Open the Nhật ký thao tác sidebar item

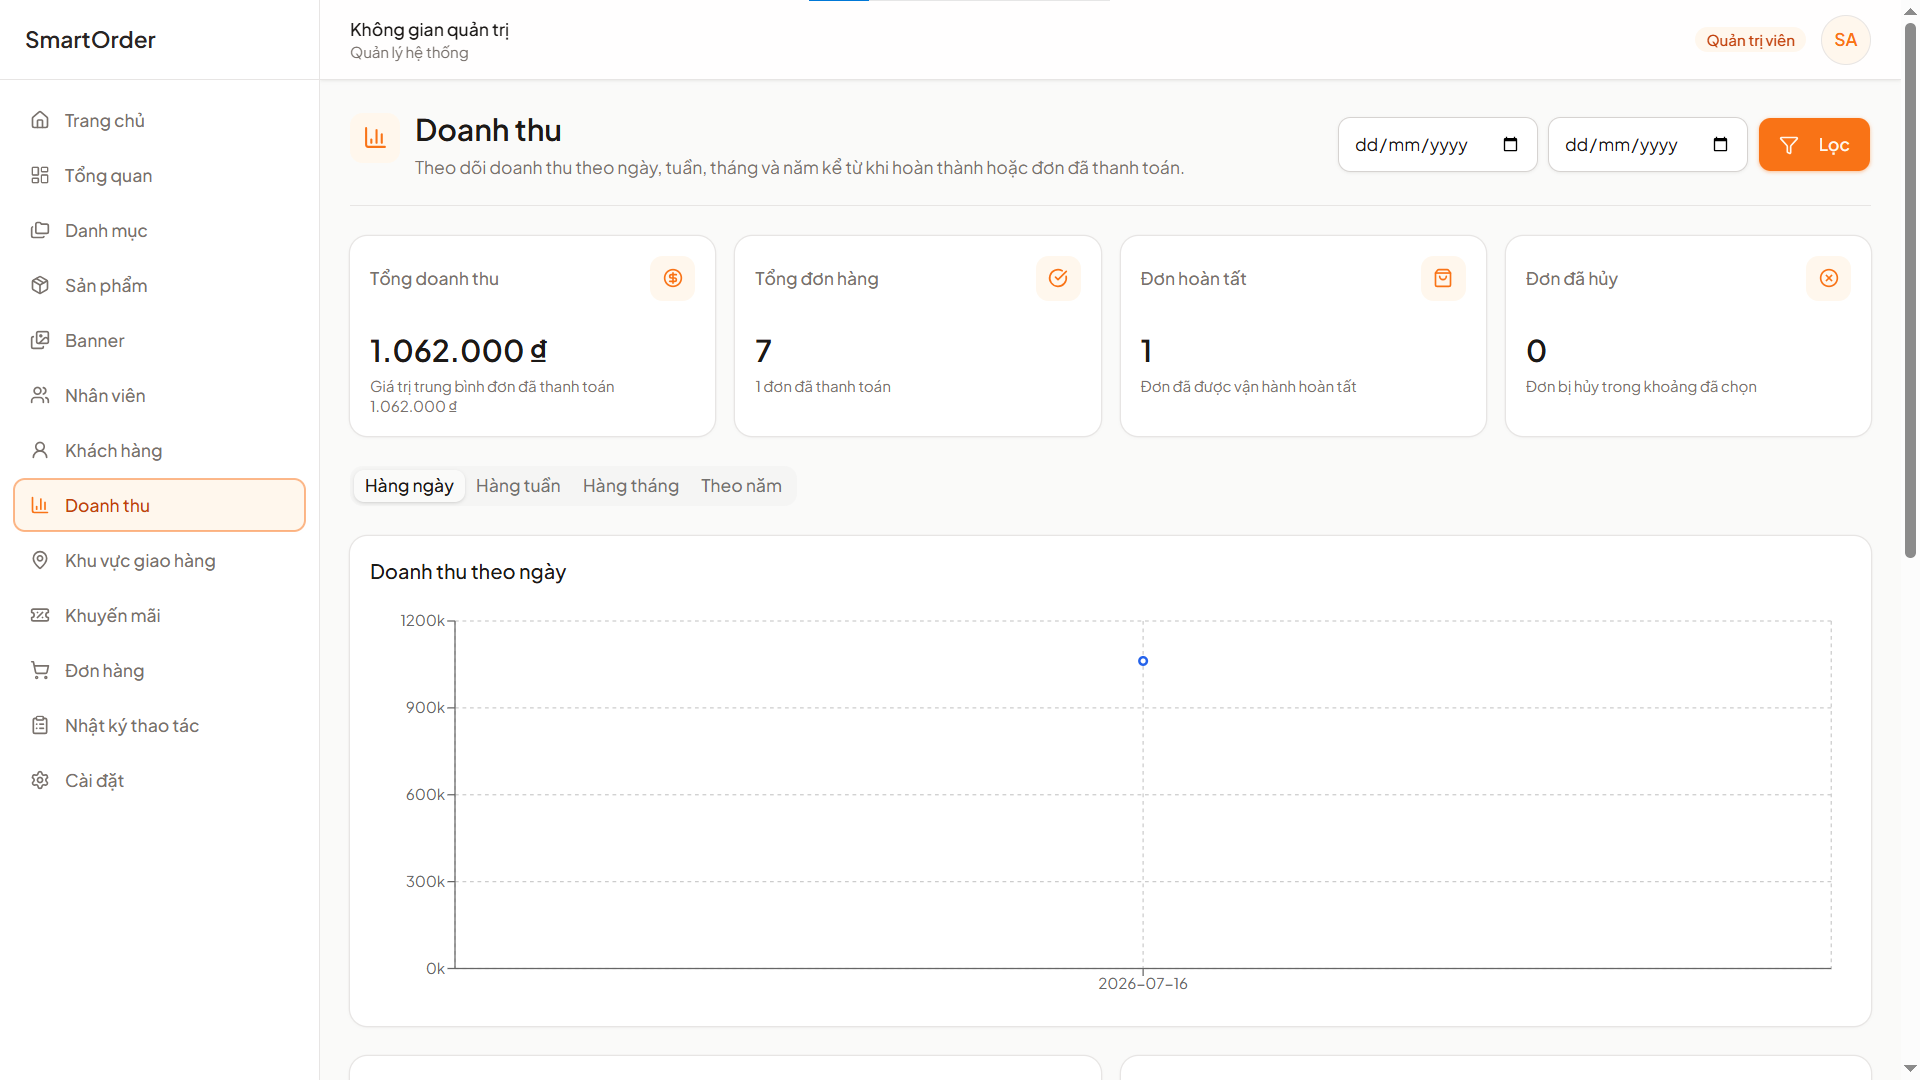(x=159, y=725)
